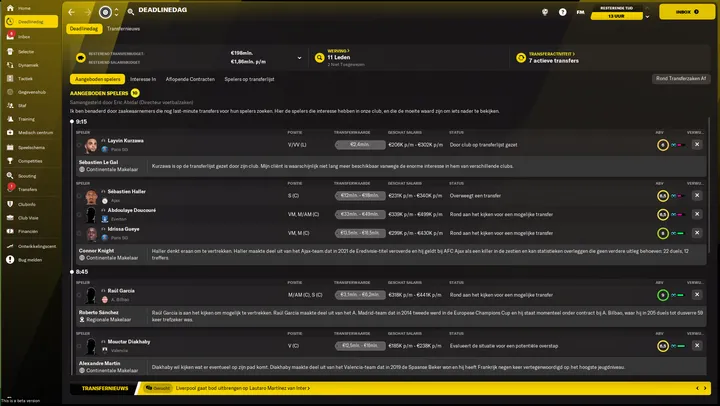Dismiss Sébastien Haller offer with X
Screen dimensions: 720x406
tap(697, 195)
